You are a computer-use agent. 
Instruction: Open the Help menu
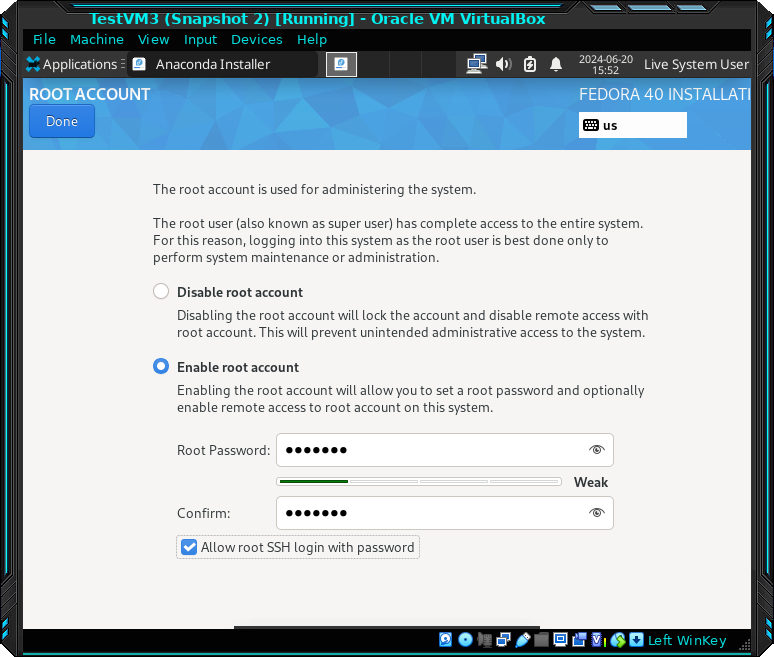point(312,39)
